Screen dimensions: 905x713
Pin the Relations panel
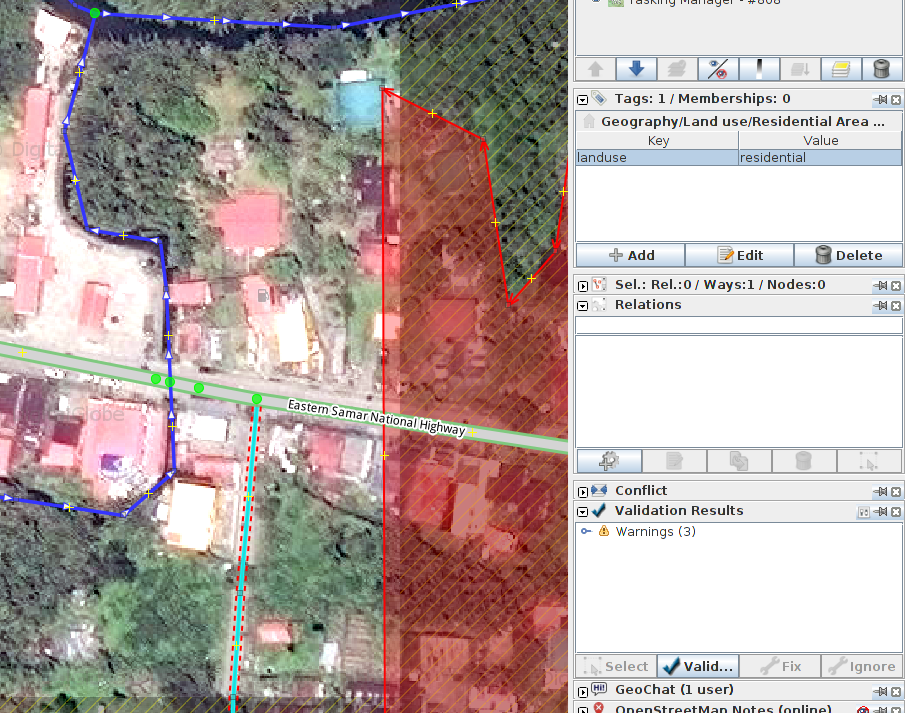[880, 305]
